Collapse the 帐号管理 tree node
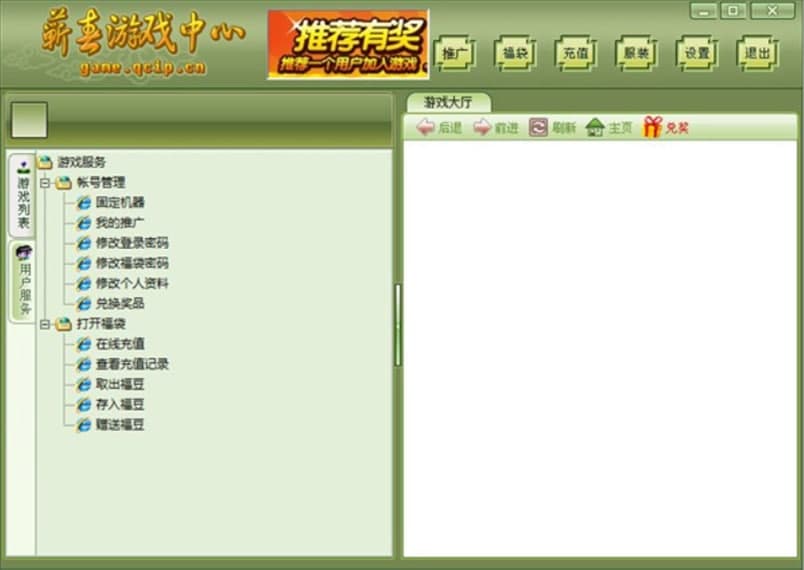This screenshot has width=804, height=570. [45, 182]
